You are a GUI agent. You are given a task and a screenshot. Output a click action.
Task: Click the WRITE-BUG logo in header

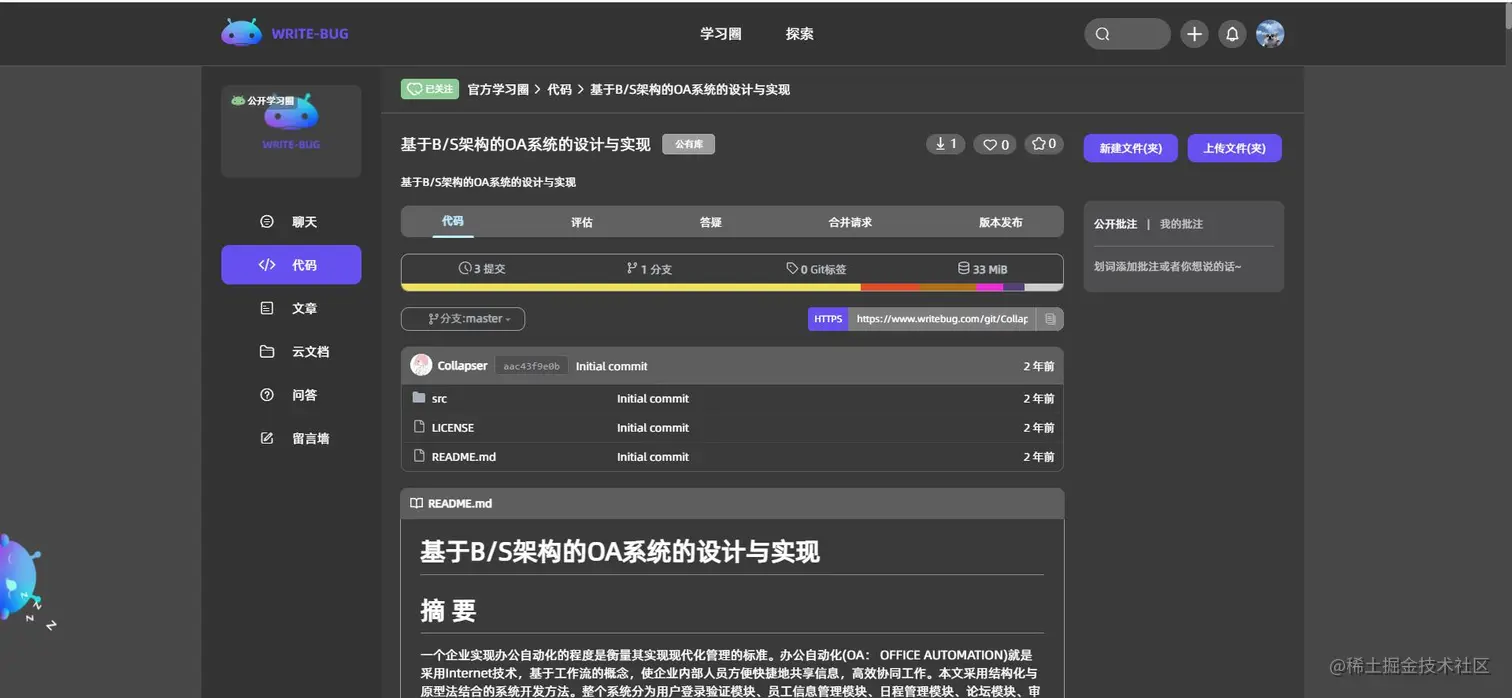pyautogui.click(x=285, y=34)
